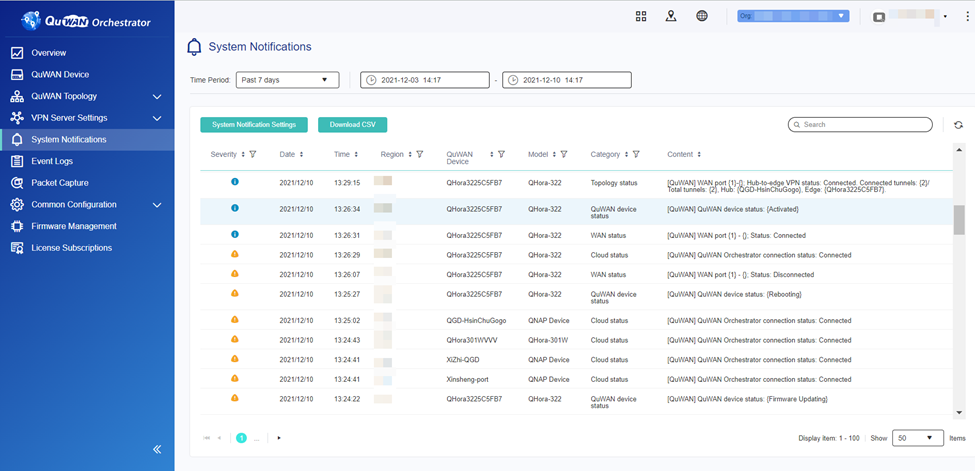This screenshot has width=975, height=471.
Task: Go to previous page arrow
Action: 219,438
